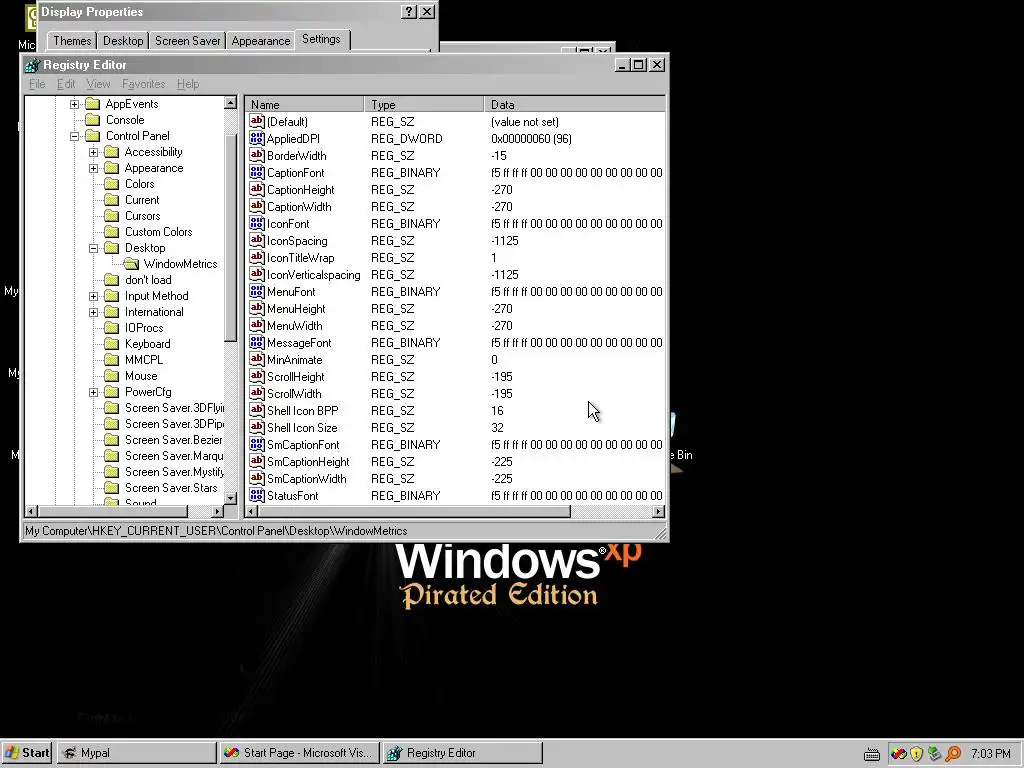Click the BorderWidth string value icon
This screenshot has height=768, width=1024.
pos(257,155)
